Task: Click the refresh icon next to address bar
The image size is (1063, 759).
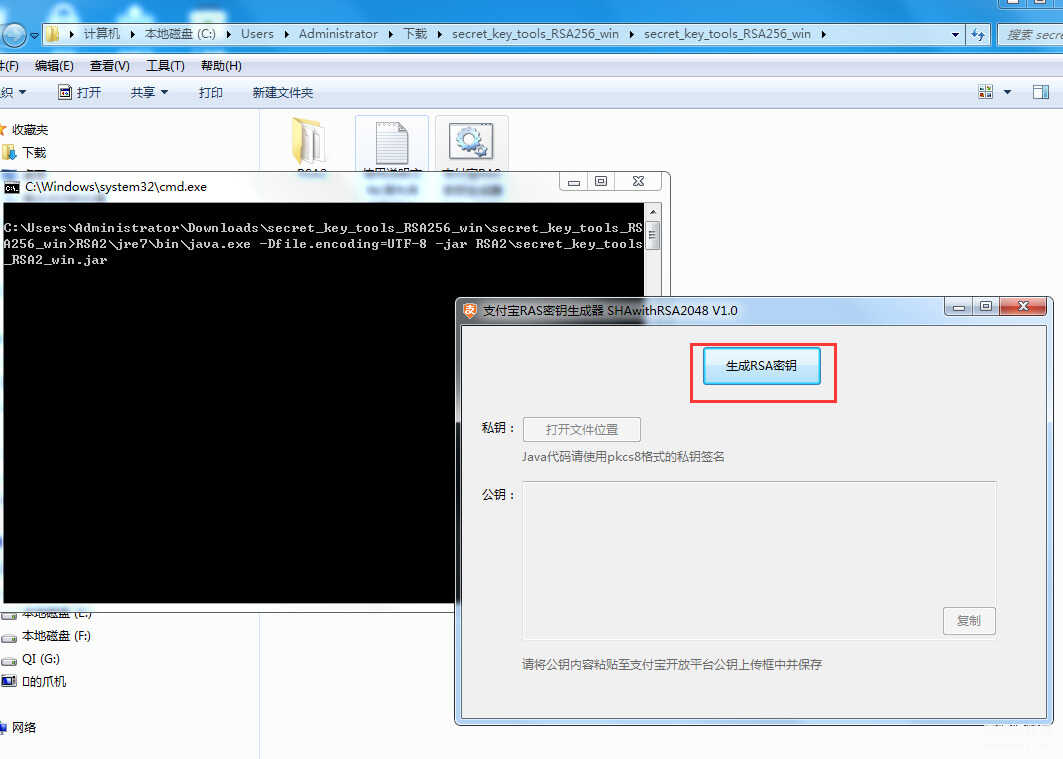Action: pyautogui.click(x=978, y=34)
